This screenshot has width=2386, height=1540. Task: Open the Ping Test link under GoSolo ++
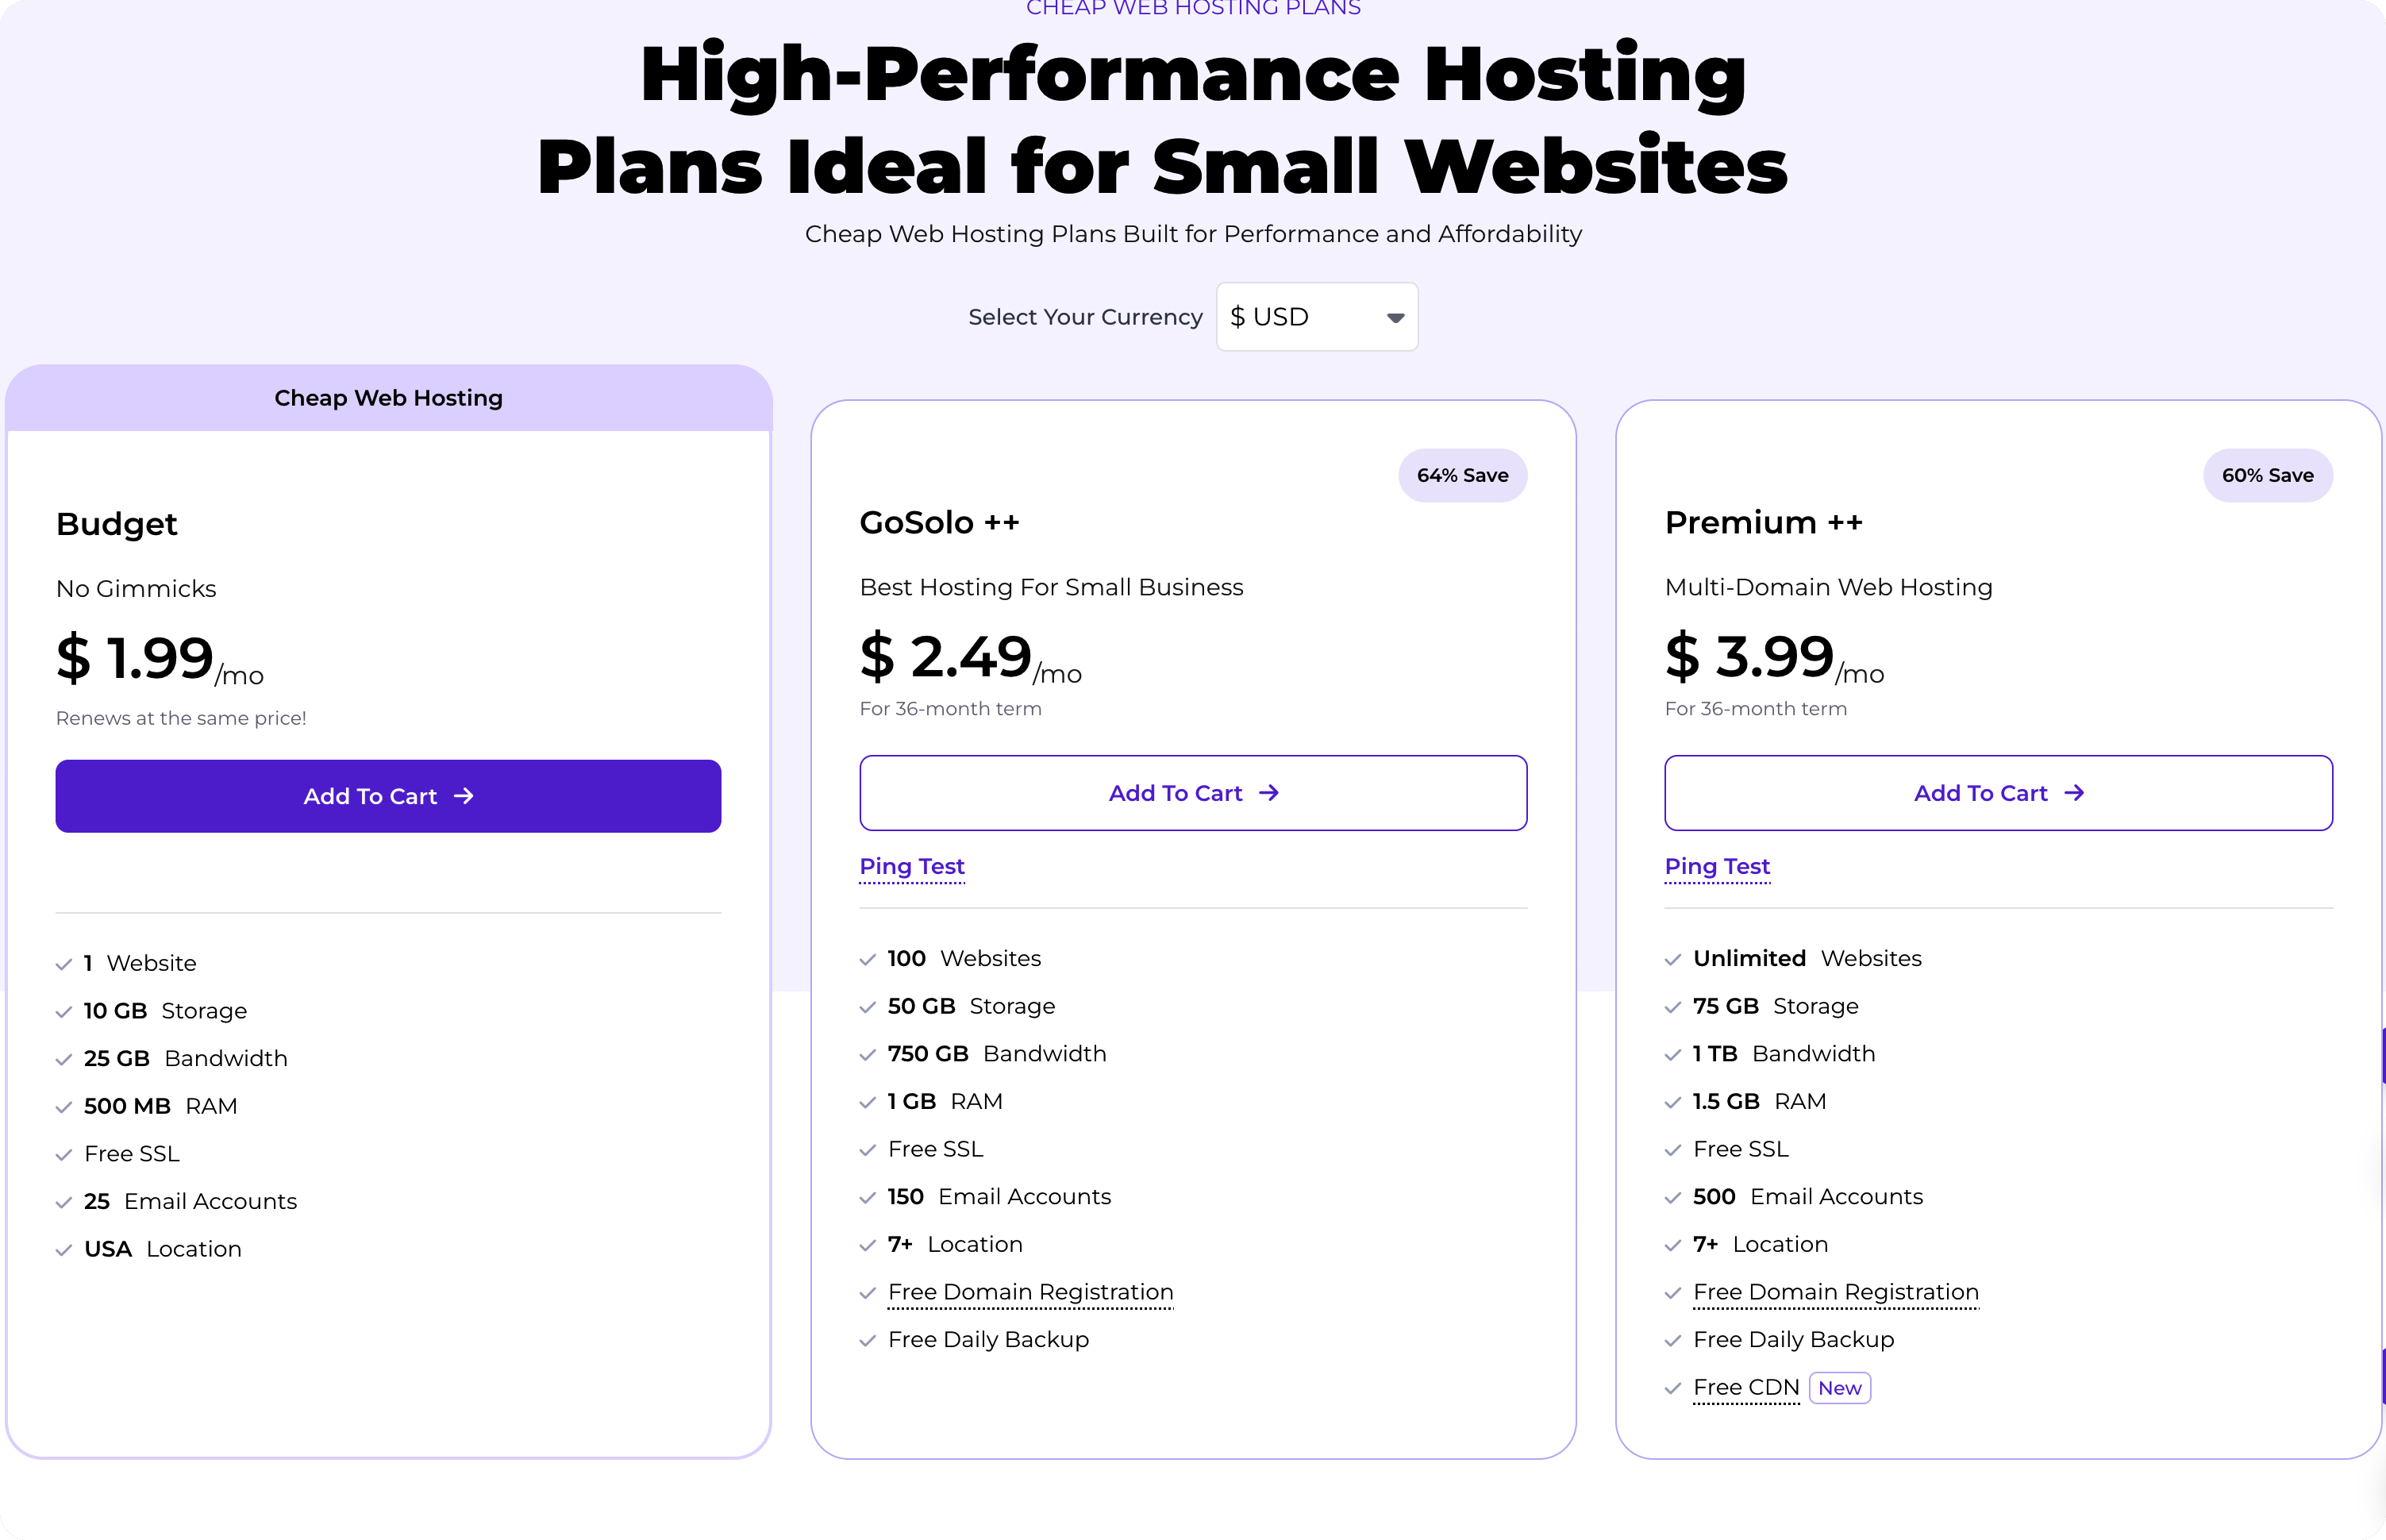pyautogui.click(x=911, y=866)
